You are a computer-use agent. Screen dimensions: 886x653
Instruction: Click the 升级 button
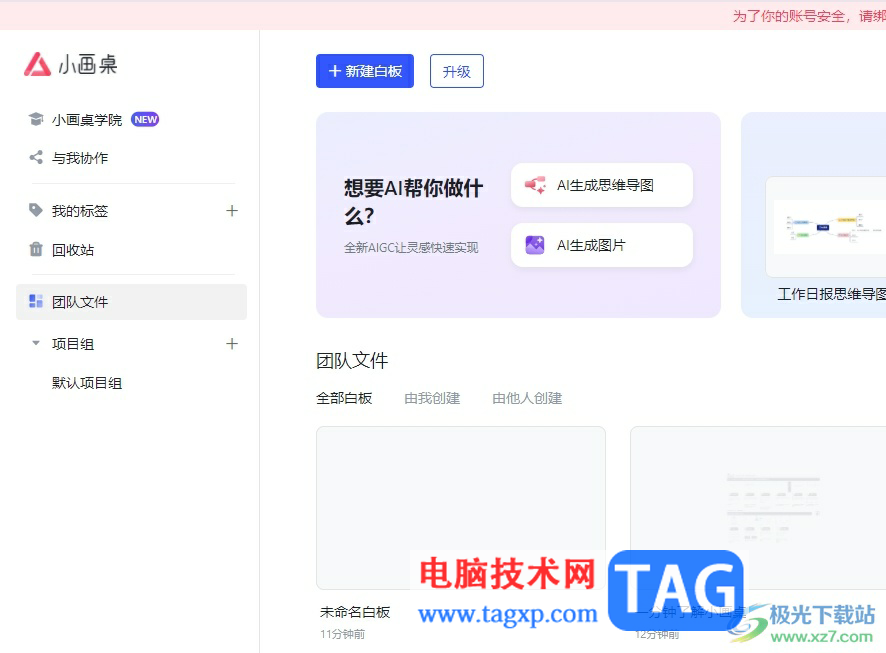tap(457, 71)
